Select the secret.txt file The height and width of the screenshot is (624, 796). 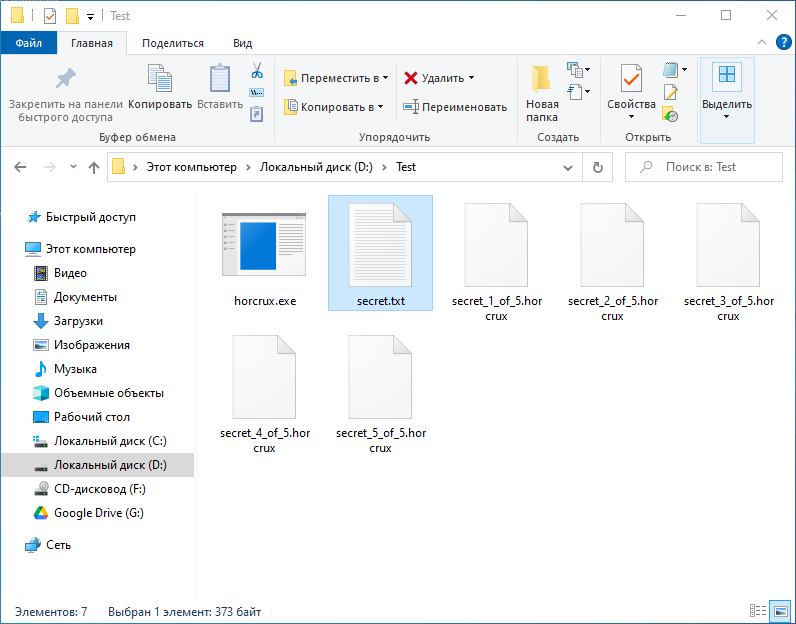(381, 253)
